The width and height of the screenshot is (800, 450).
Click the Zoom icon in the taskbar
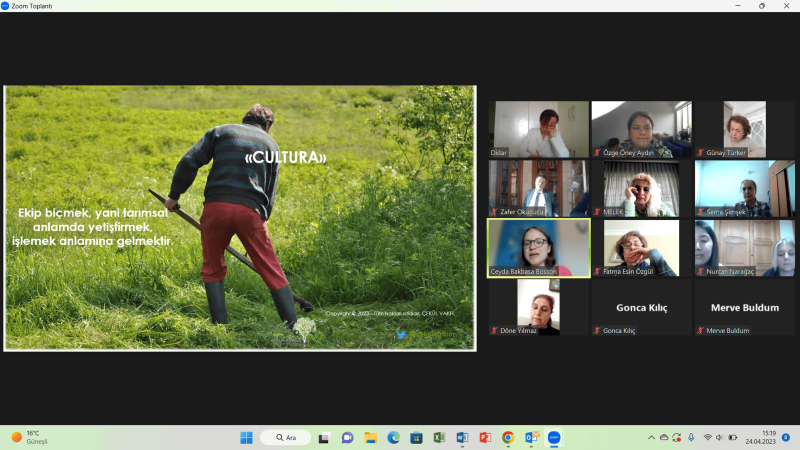(554, 438)
